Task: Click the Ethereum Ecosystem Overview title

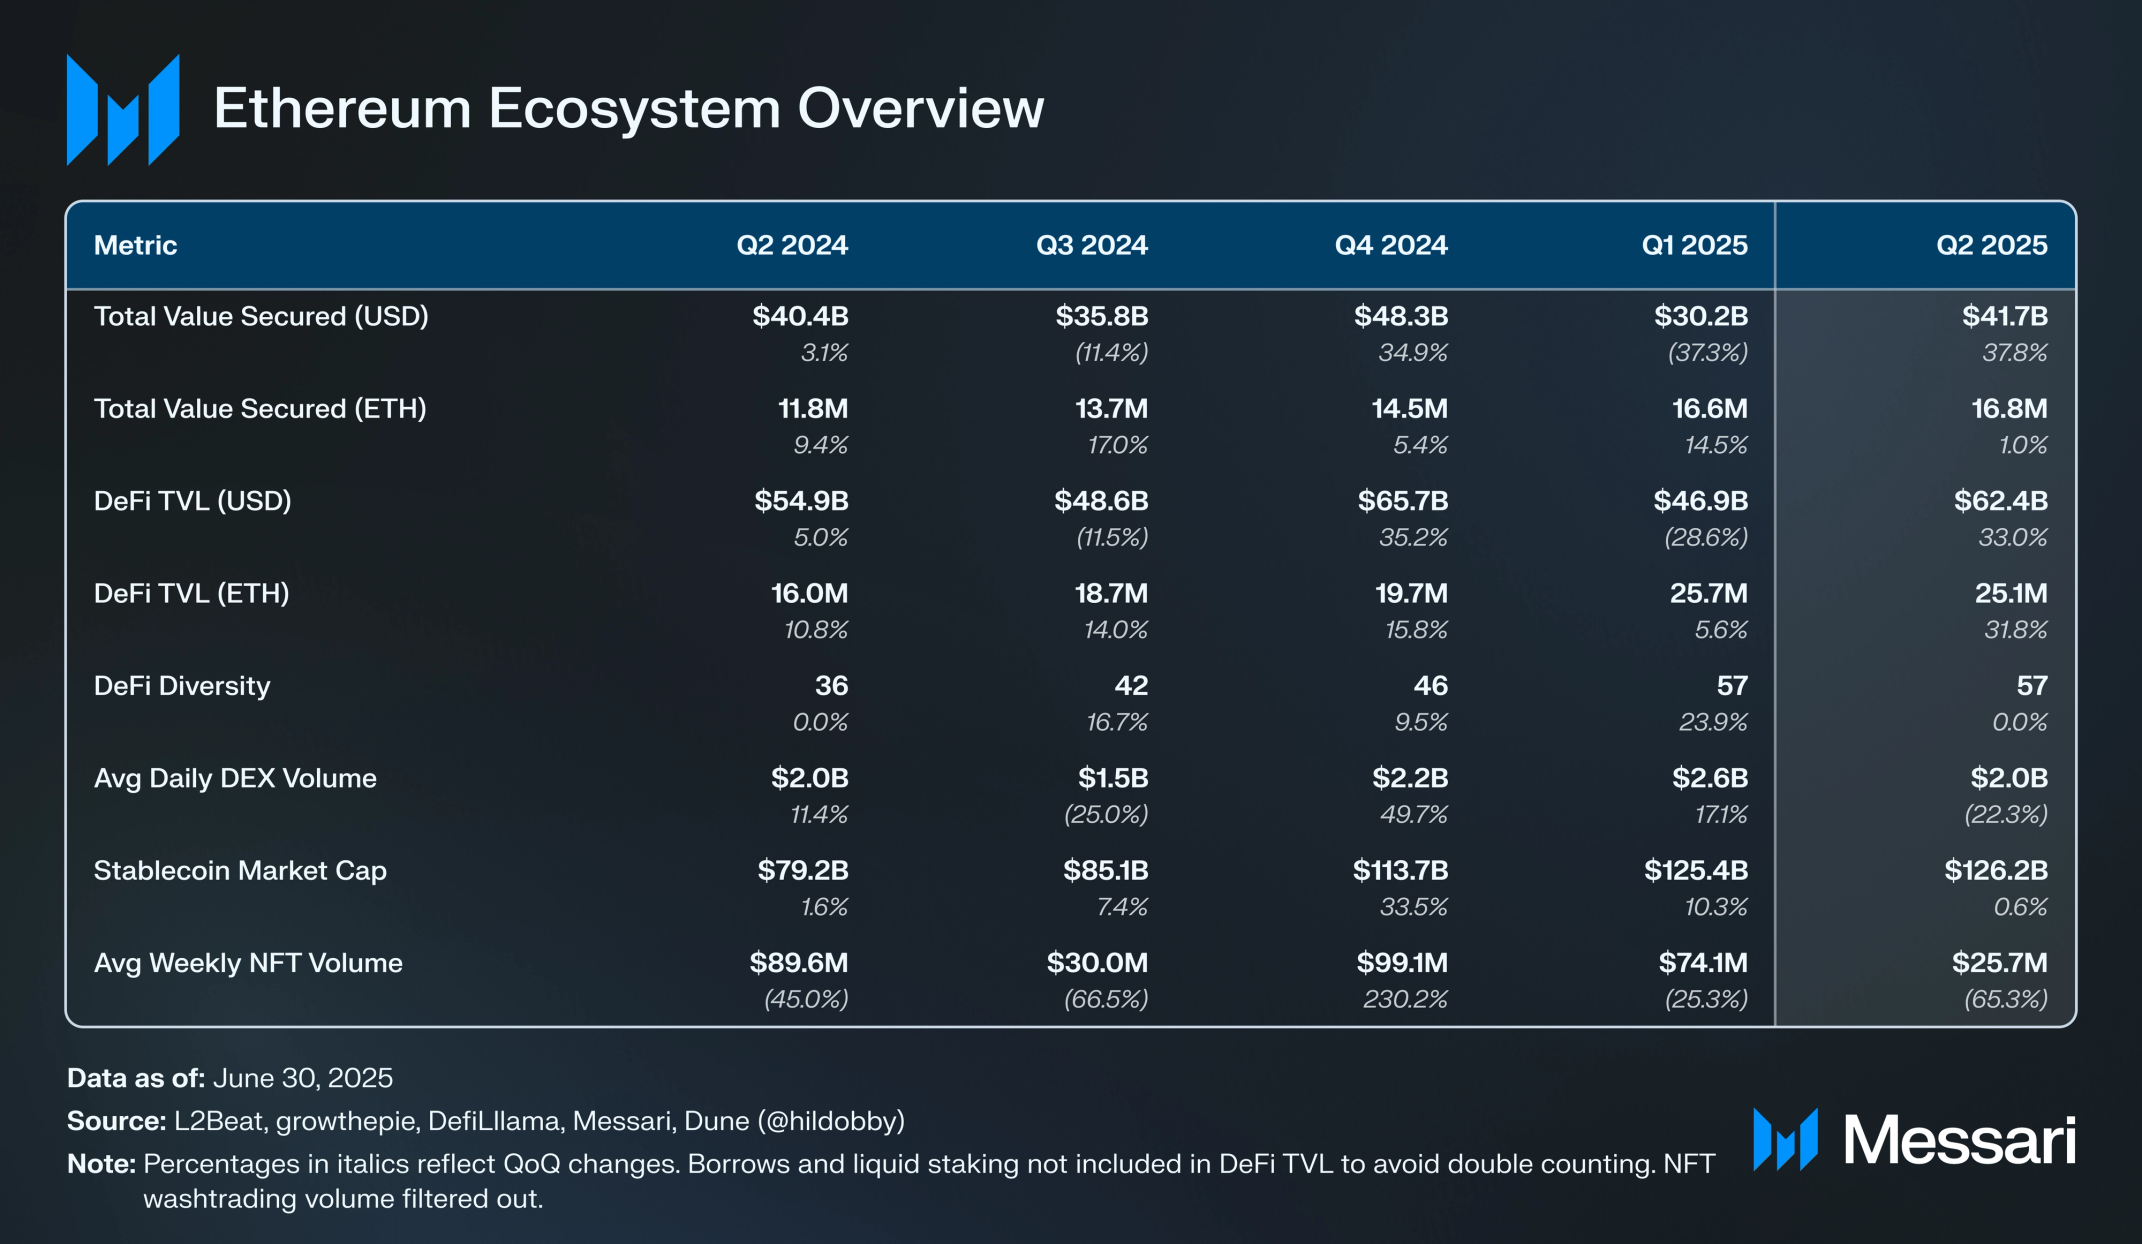Action: (628, 108)
